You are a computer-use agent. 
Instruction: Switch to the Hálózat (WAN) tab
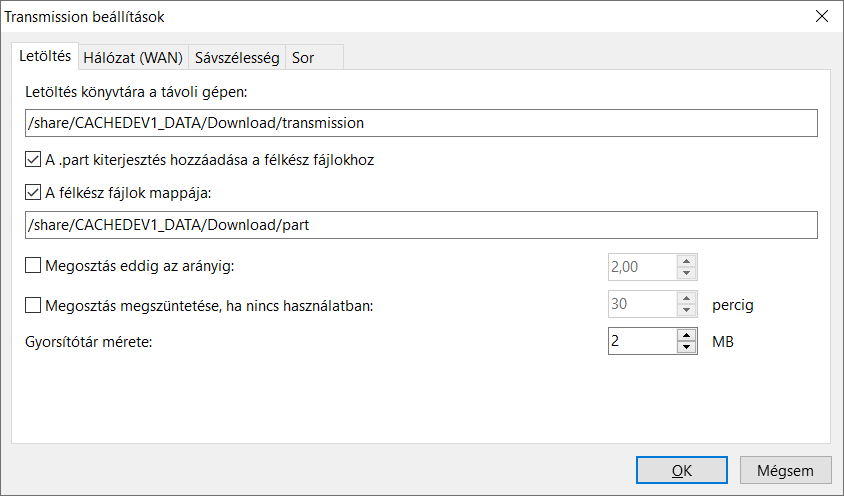click(x=133, y=57)
